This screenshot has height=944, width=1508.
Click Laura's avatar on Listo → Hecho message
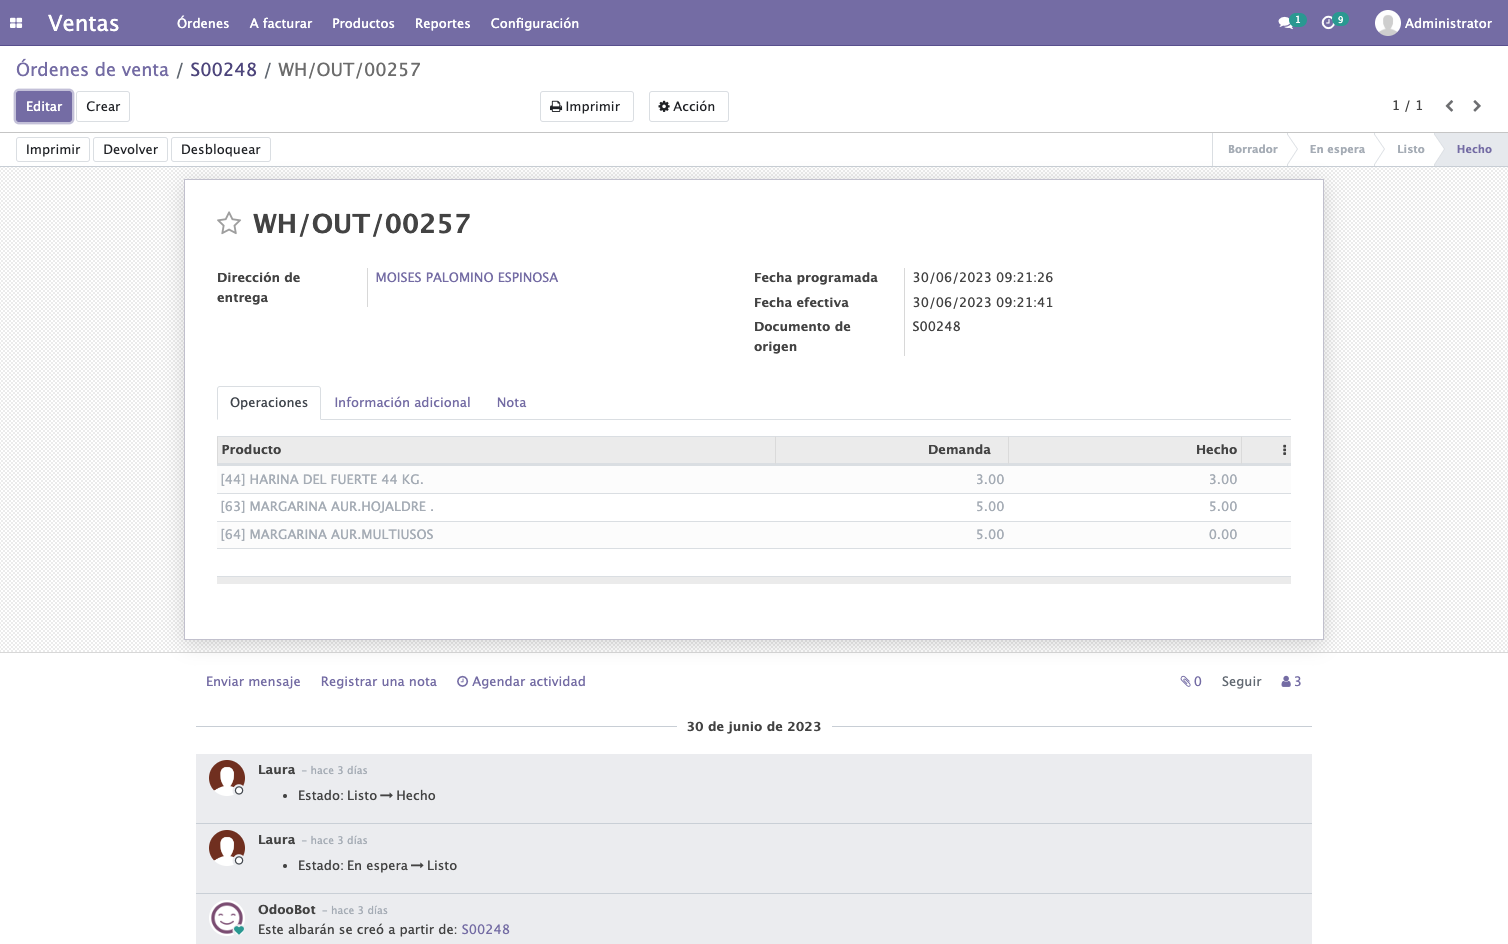(227, 777)
